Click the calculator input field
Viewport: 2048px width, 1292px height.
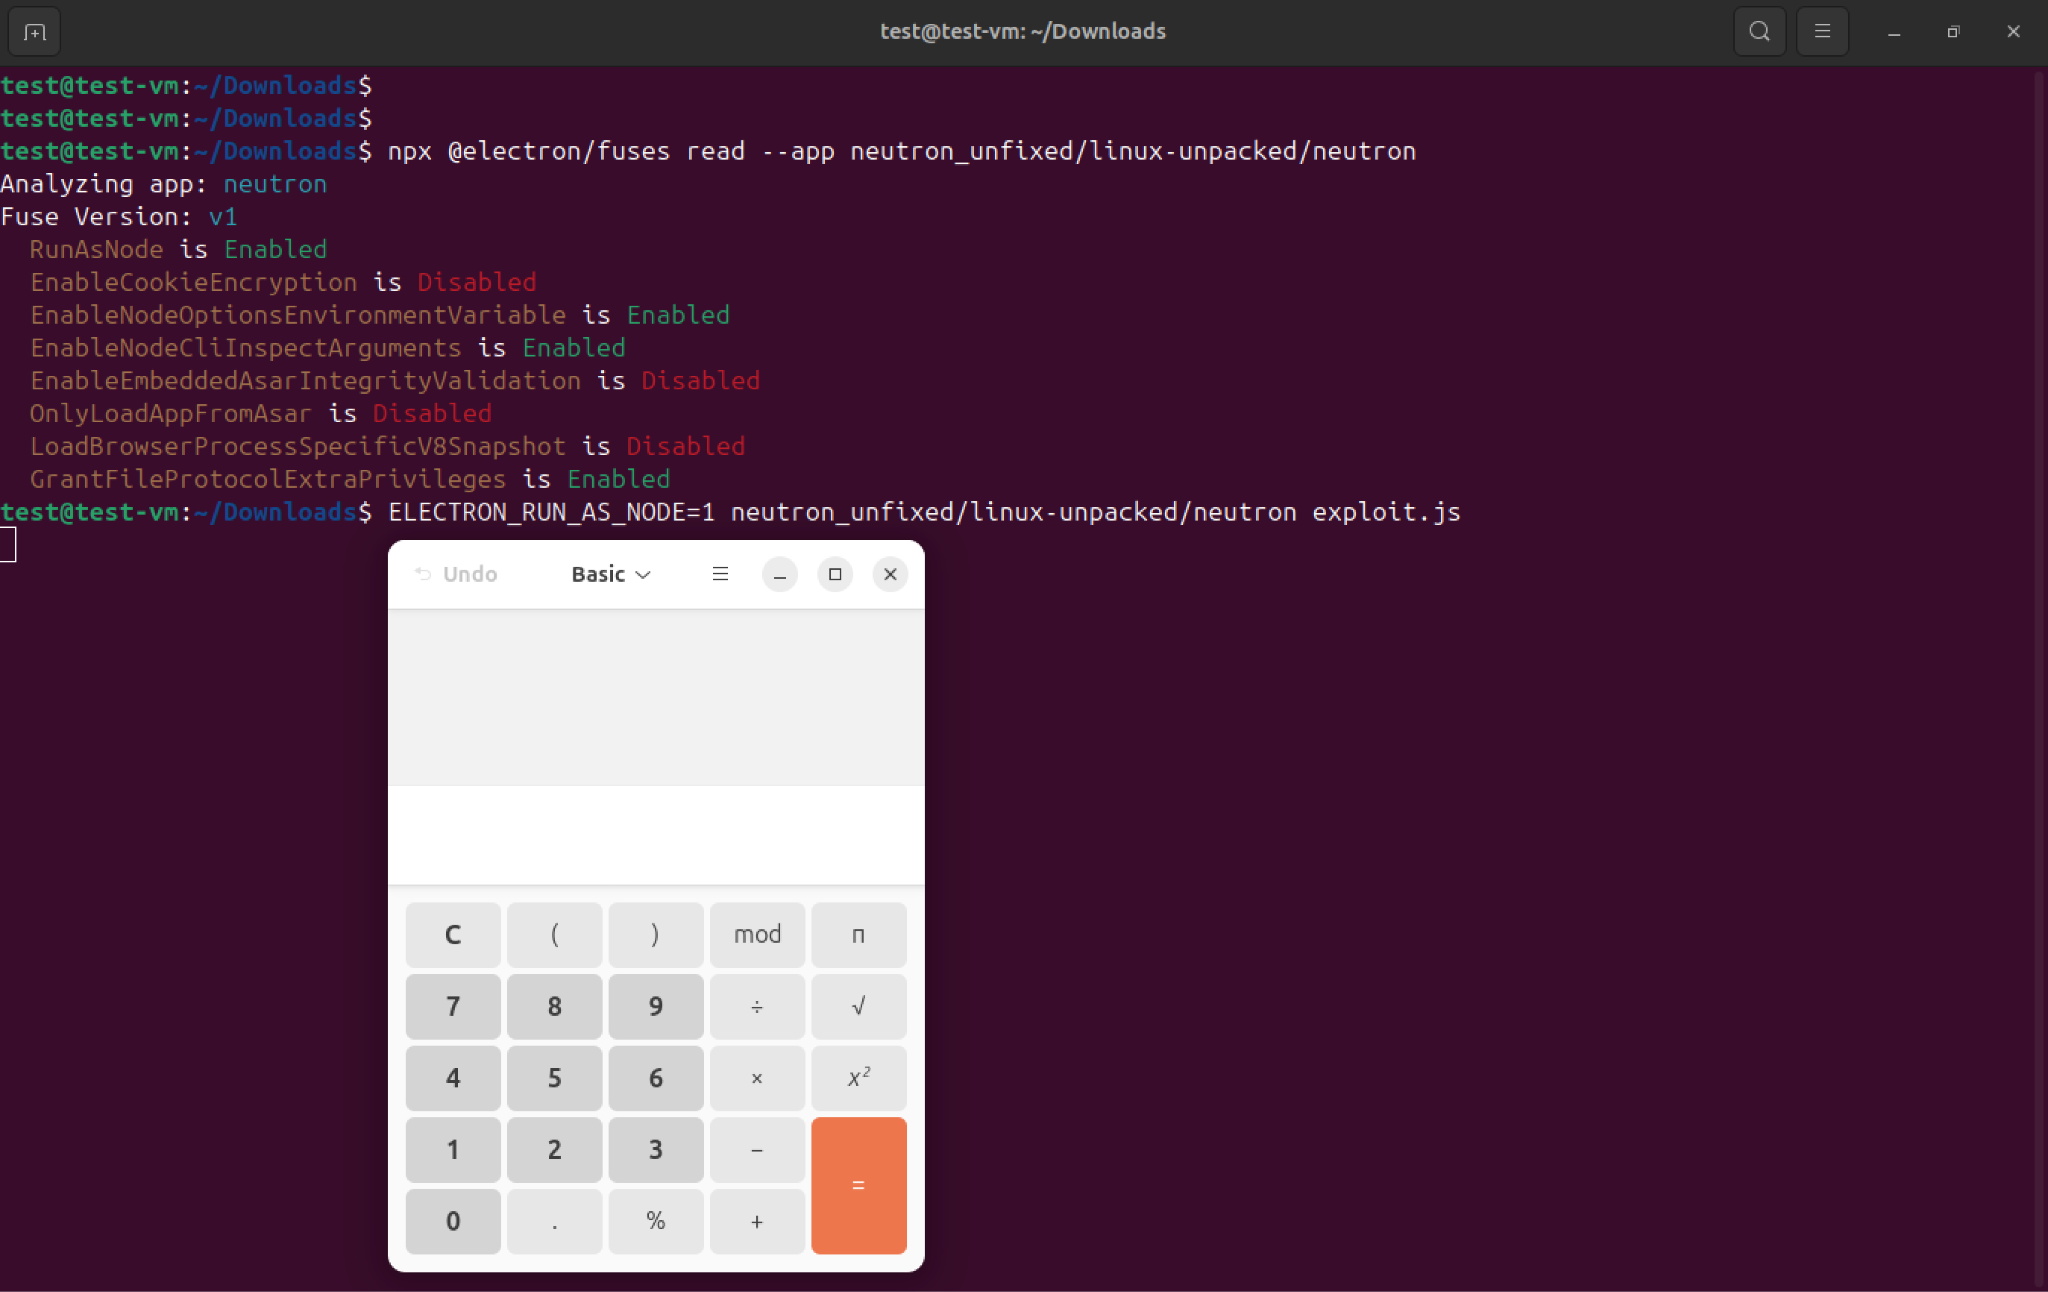[x=656, y=834]
